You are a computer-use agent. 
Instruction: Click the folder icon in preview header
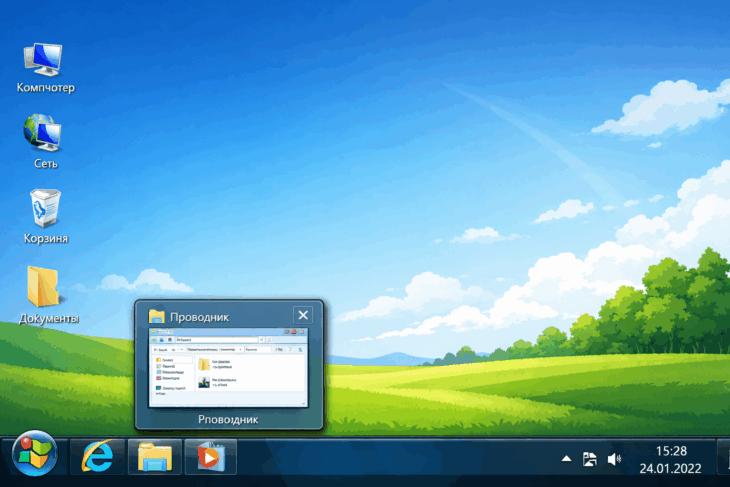coord(156,316)
